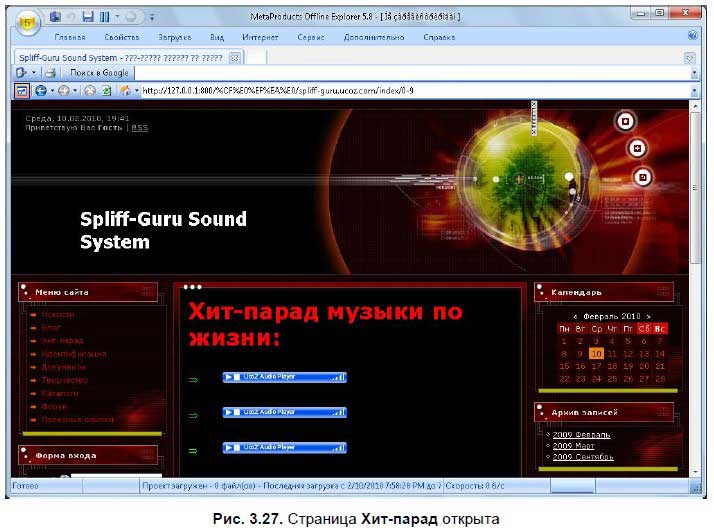Click the Поиск в Google button
Image resolution: width=714 pixels, height=532 pixels.
[100, 73]
